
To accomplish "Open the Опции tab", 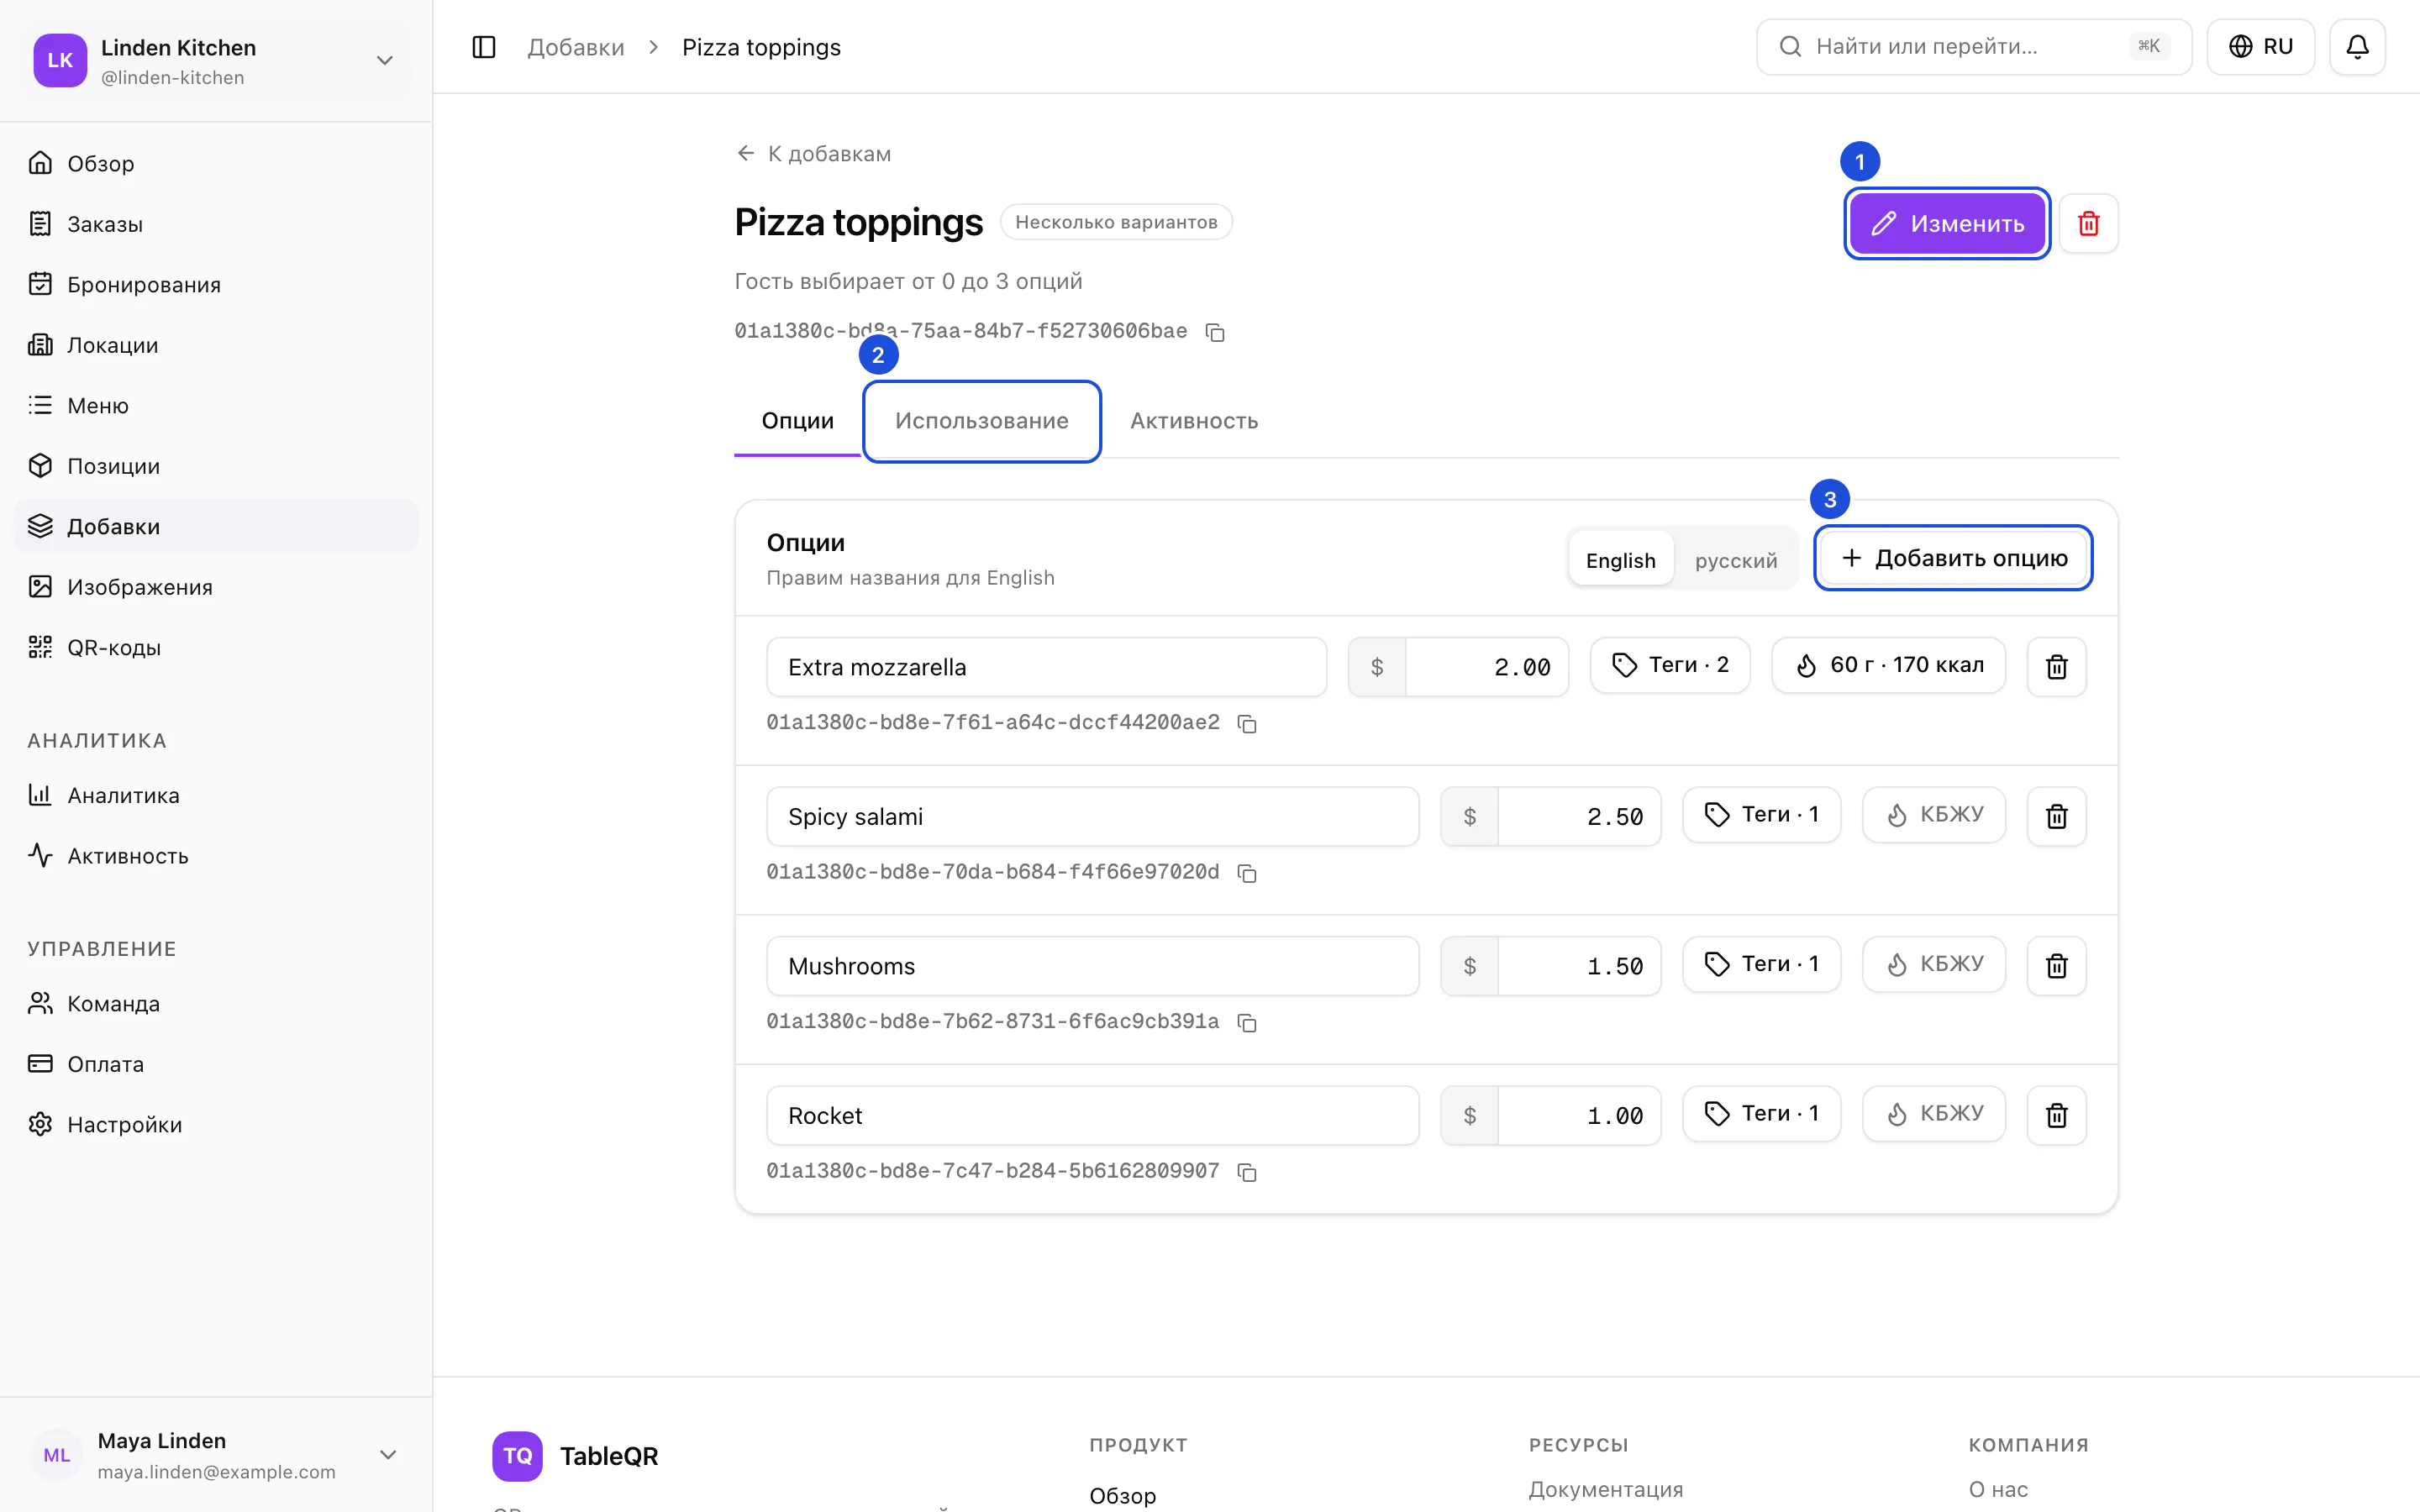I will point(797,421).
